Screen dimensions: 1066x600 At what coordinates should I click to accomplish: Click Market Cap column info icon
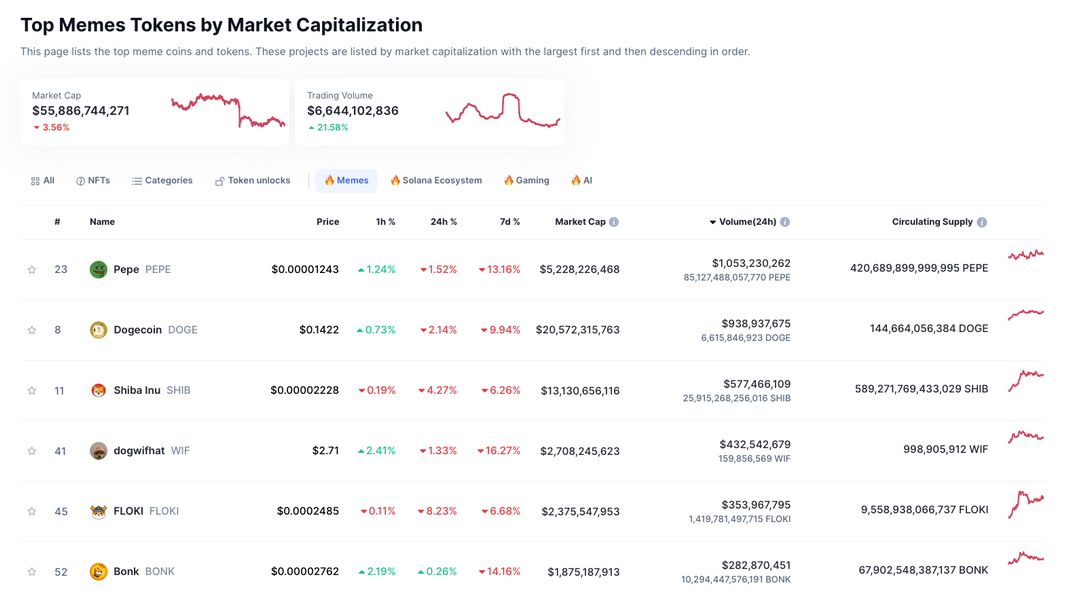pyautogui.click(x=614, y=222)
